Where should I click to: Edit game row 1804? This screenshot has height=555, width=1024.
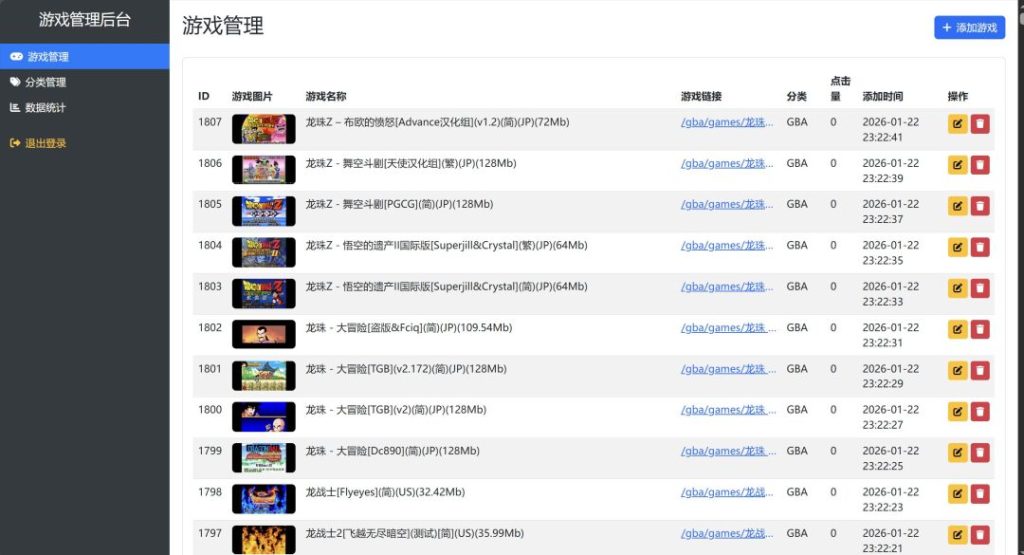click(x=957, y=247)
